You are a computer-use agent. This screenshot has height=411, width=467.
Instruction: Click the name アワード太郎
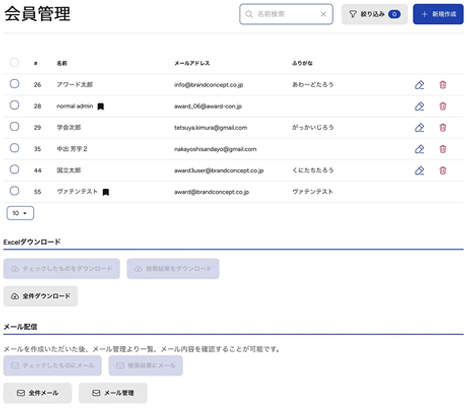[75, 85]
